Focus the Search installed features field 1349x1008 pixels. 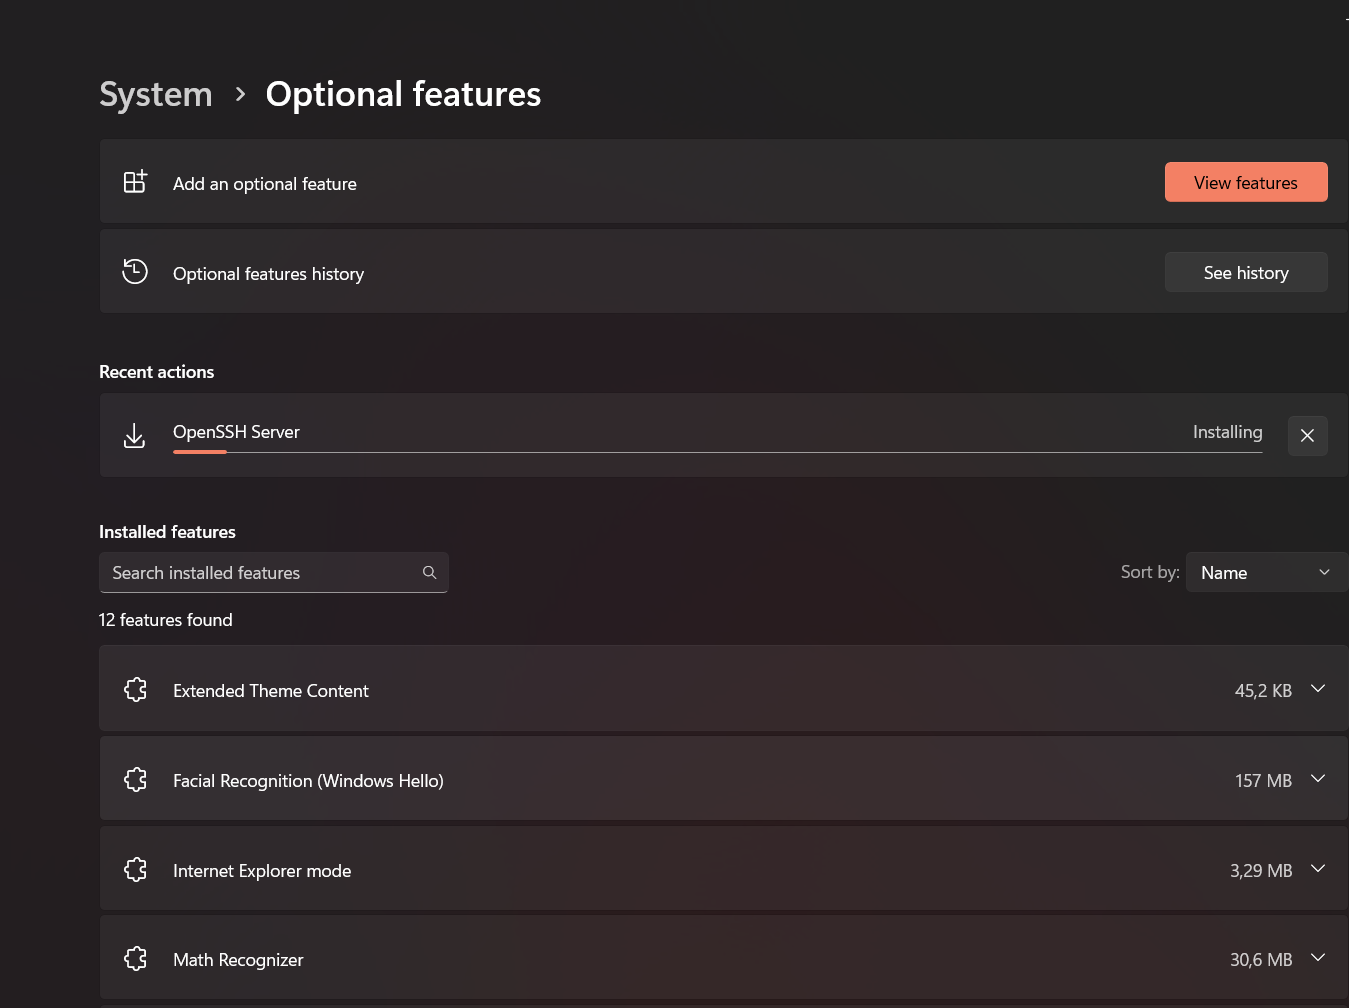(x=260, y=573)
